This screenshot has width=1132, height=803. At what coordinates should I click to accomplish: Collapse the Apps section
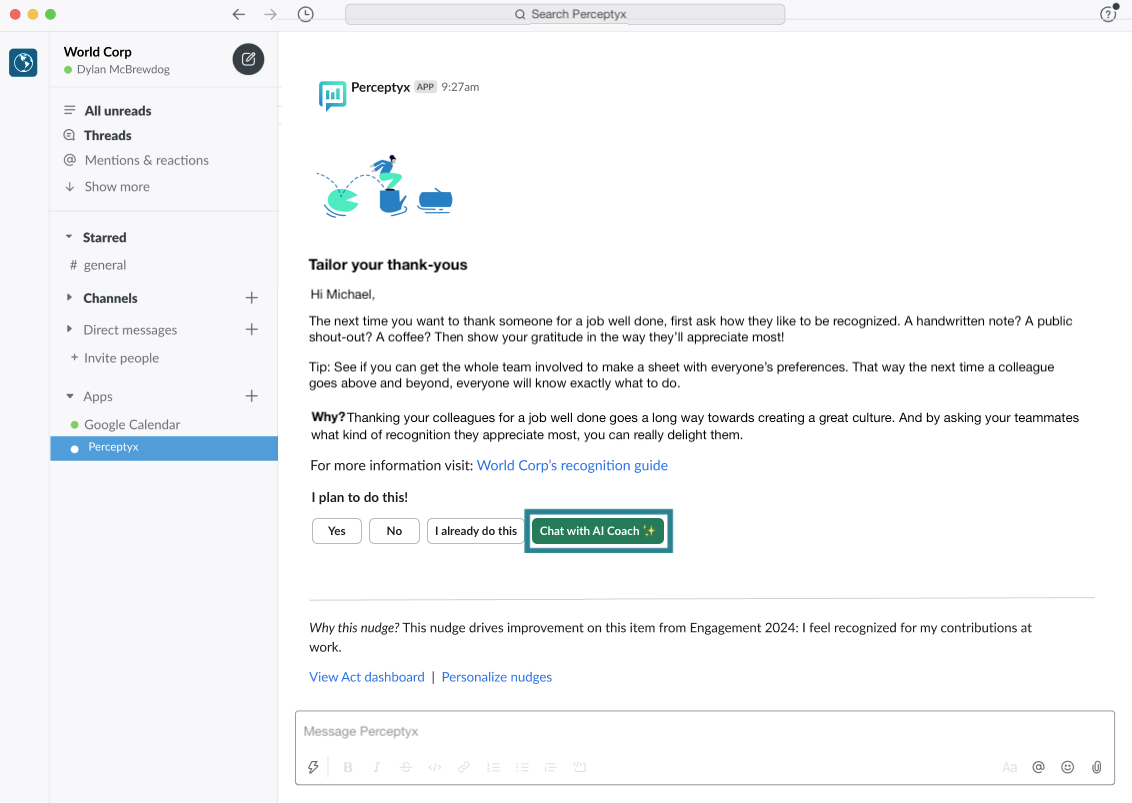click(69, 396)
